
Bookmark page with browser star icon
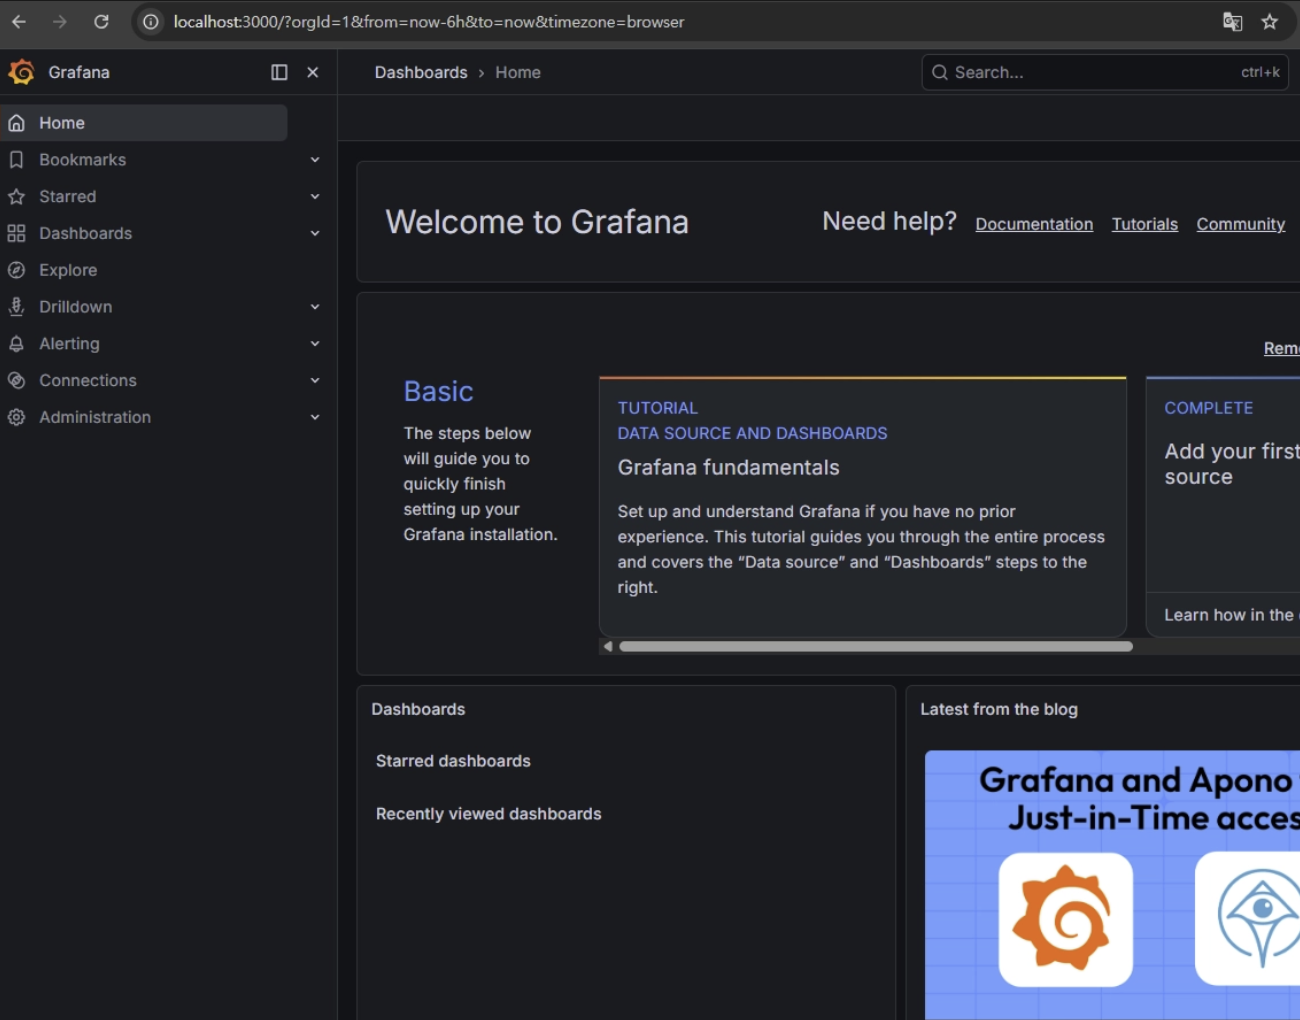pos(1269,22)
